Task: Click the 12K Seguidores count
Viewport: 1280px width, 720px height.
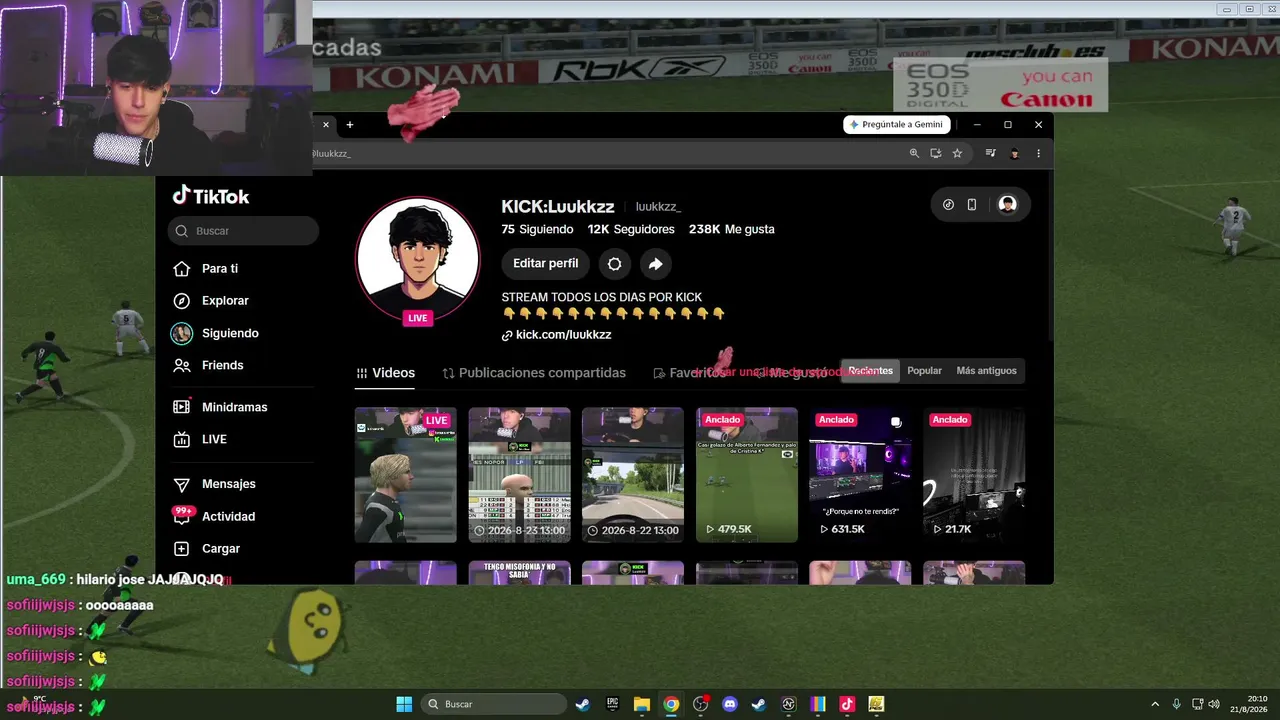Action: (631, 229)
